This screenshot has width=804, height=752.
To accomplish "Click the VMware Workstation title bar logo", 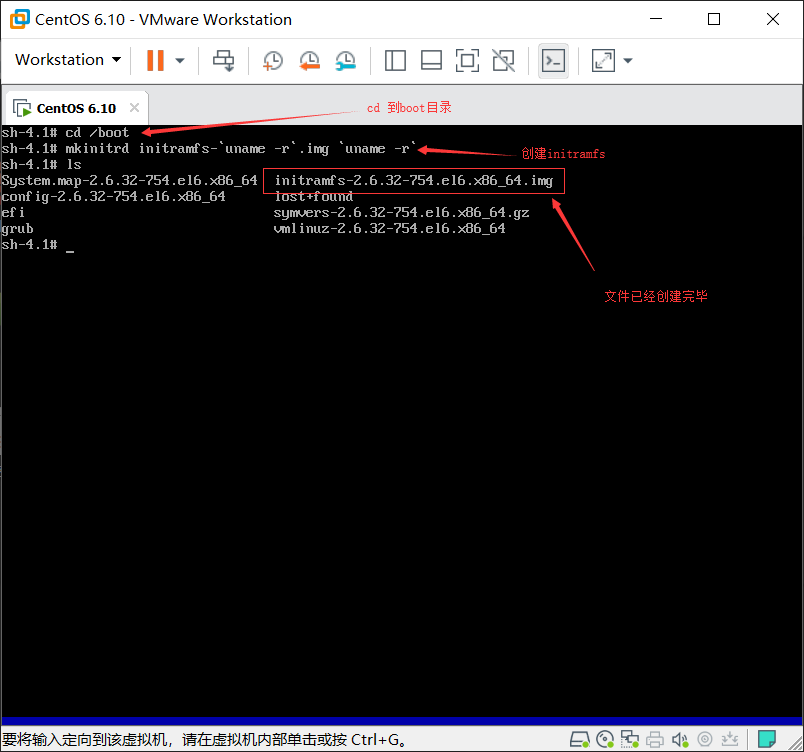I will [x=19, y=19].
